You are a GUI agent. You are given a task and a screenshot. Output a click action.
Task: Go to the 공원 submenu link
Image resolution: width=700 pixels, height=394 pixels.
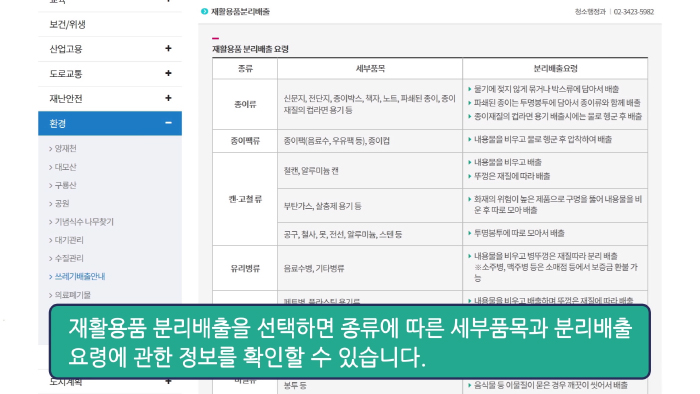pyautogui.click(x=62, y=203)
